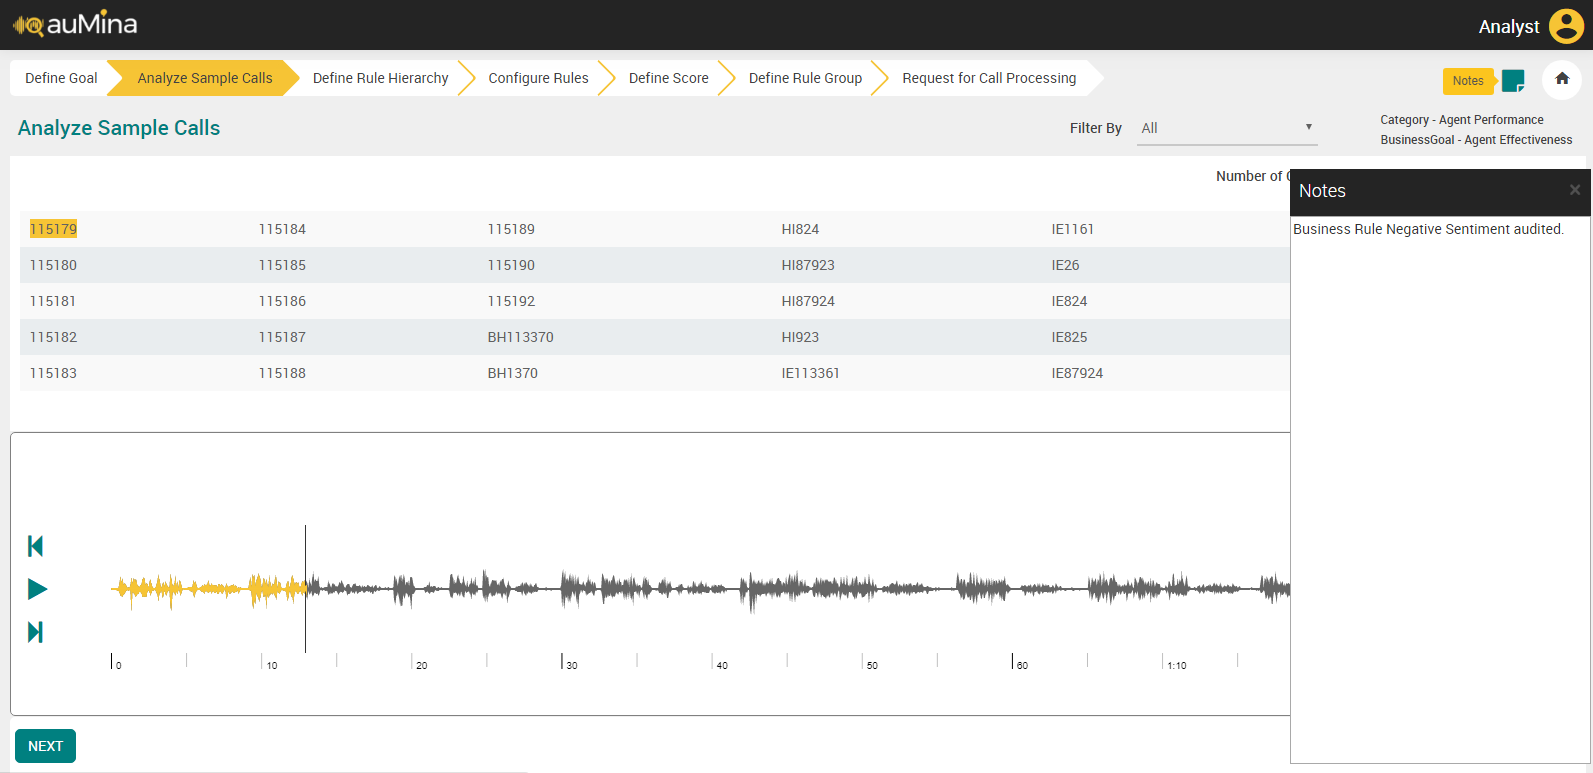Select call BH113370

click(x=520, y=337)
